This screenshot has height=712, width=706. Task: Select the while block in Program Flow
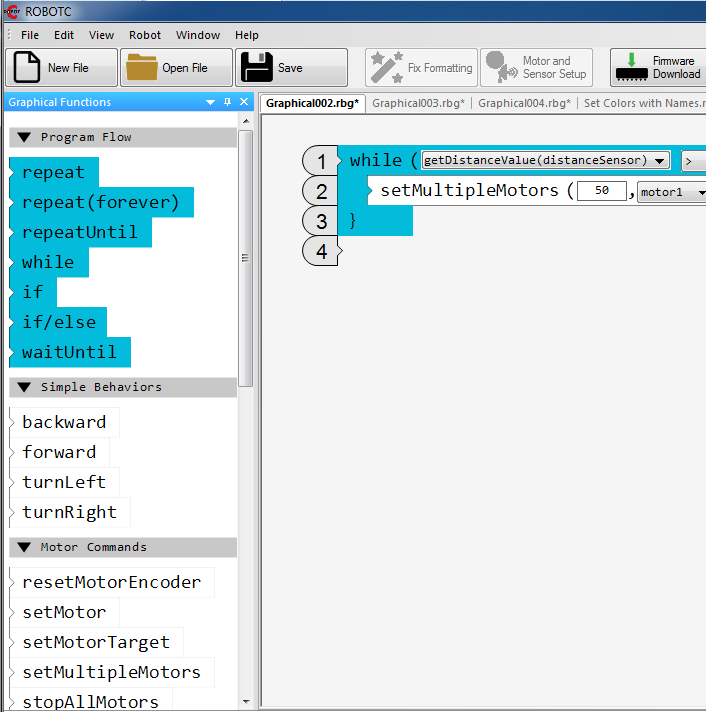(x=49, y=262)
